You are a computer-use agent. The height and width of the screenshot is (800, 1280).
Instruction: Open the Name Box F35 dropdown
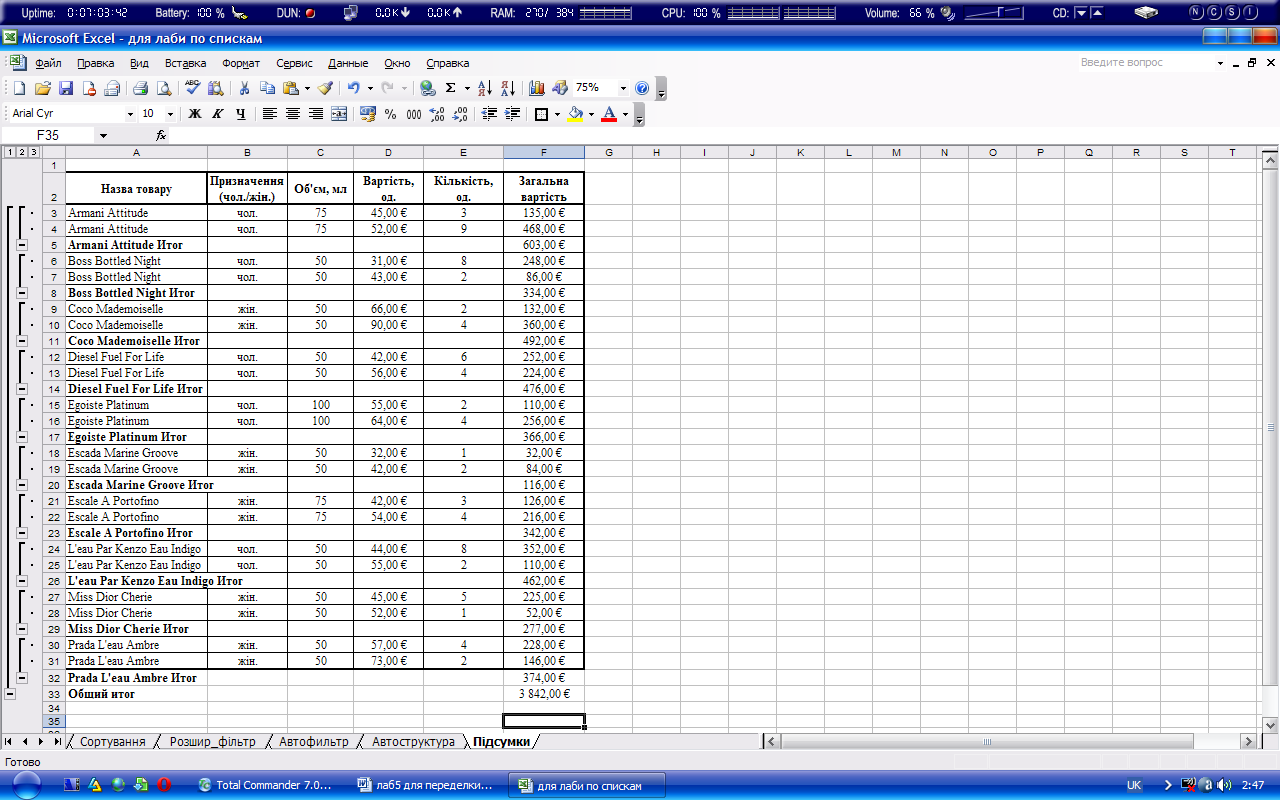tap(102, 135)
